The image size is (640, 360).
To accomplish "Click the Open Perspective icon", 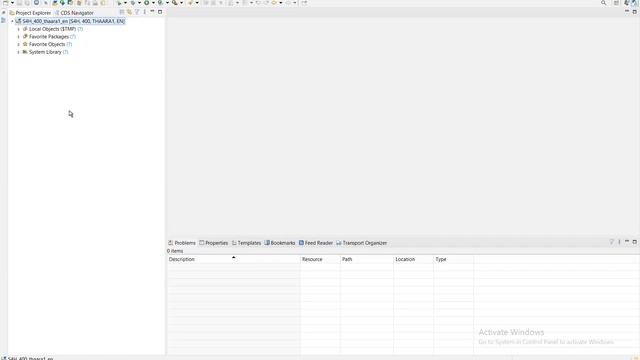I will point(616,3).
